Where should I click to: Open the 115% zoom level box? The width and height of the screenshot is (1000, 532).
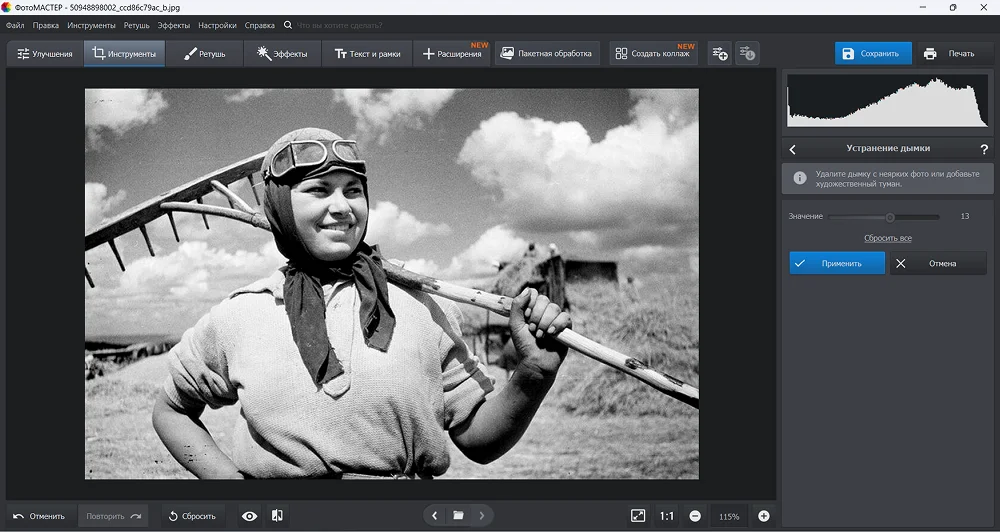pyautogui.click(x=729, y=516)
